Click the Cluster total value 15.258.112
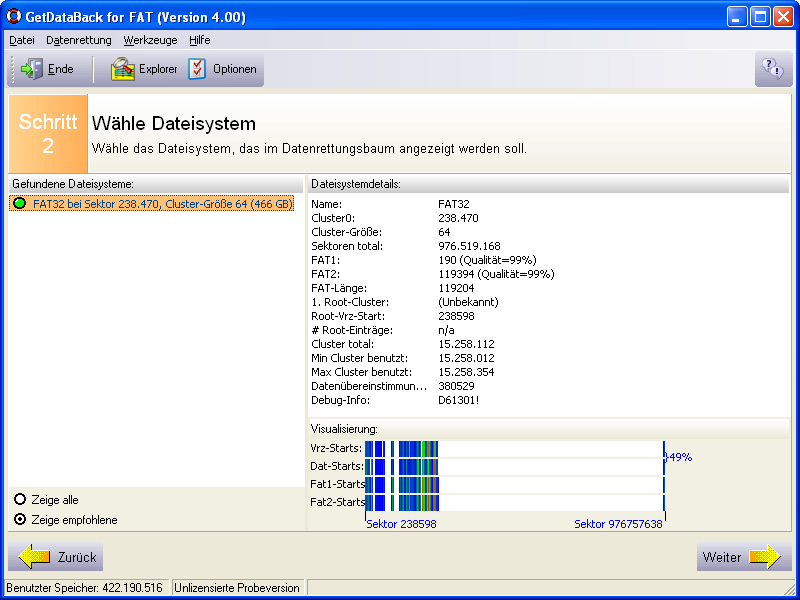Screen dimensions: 800x600 pyautogui.click(x=466, y=344)
